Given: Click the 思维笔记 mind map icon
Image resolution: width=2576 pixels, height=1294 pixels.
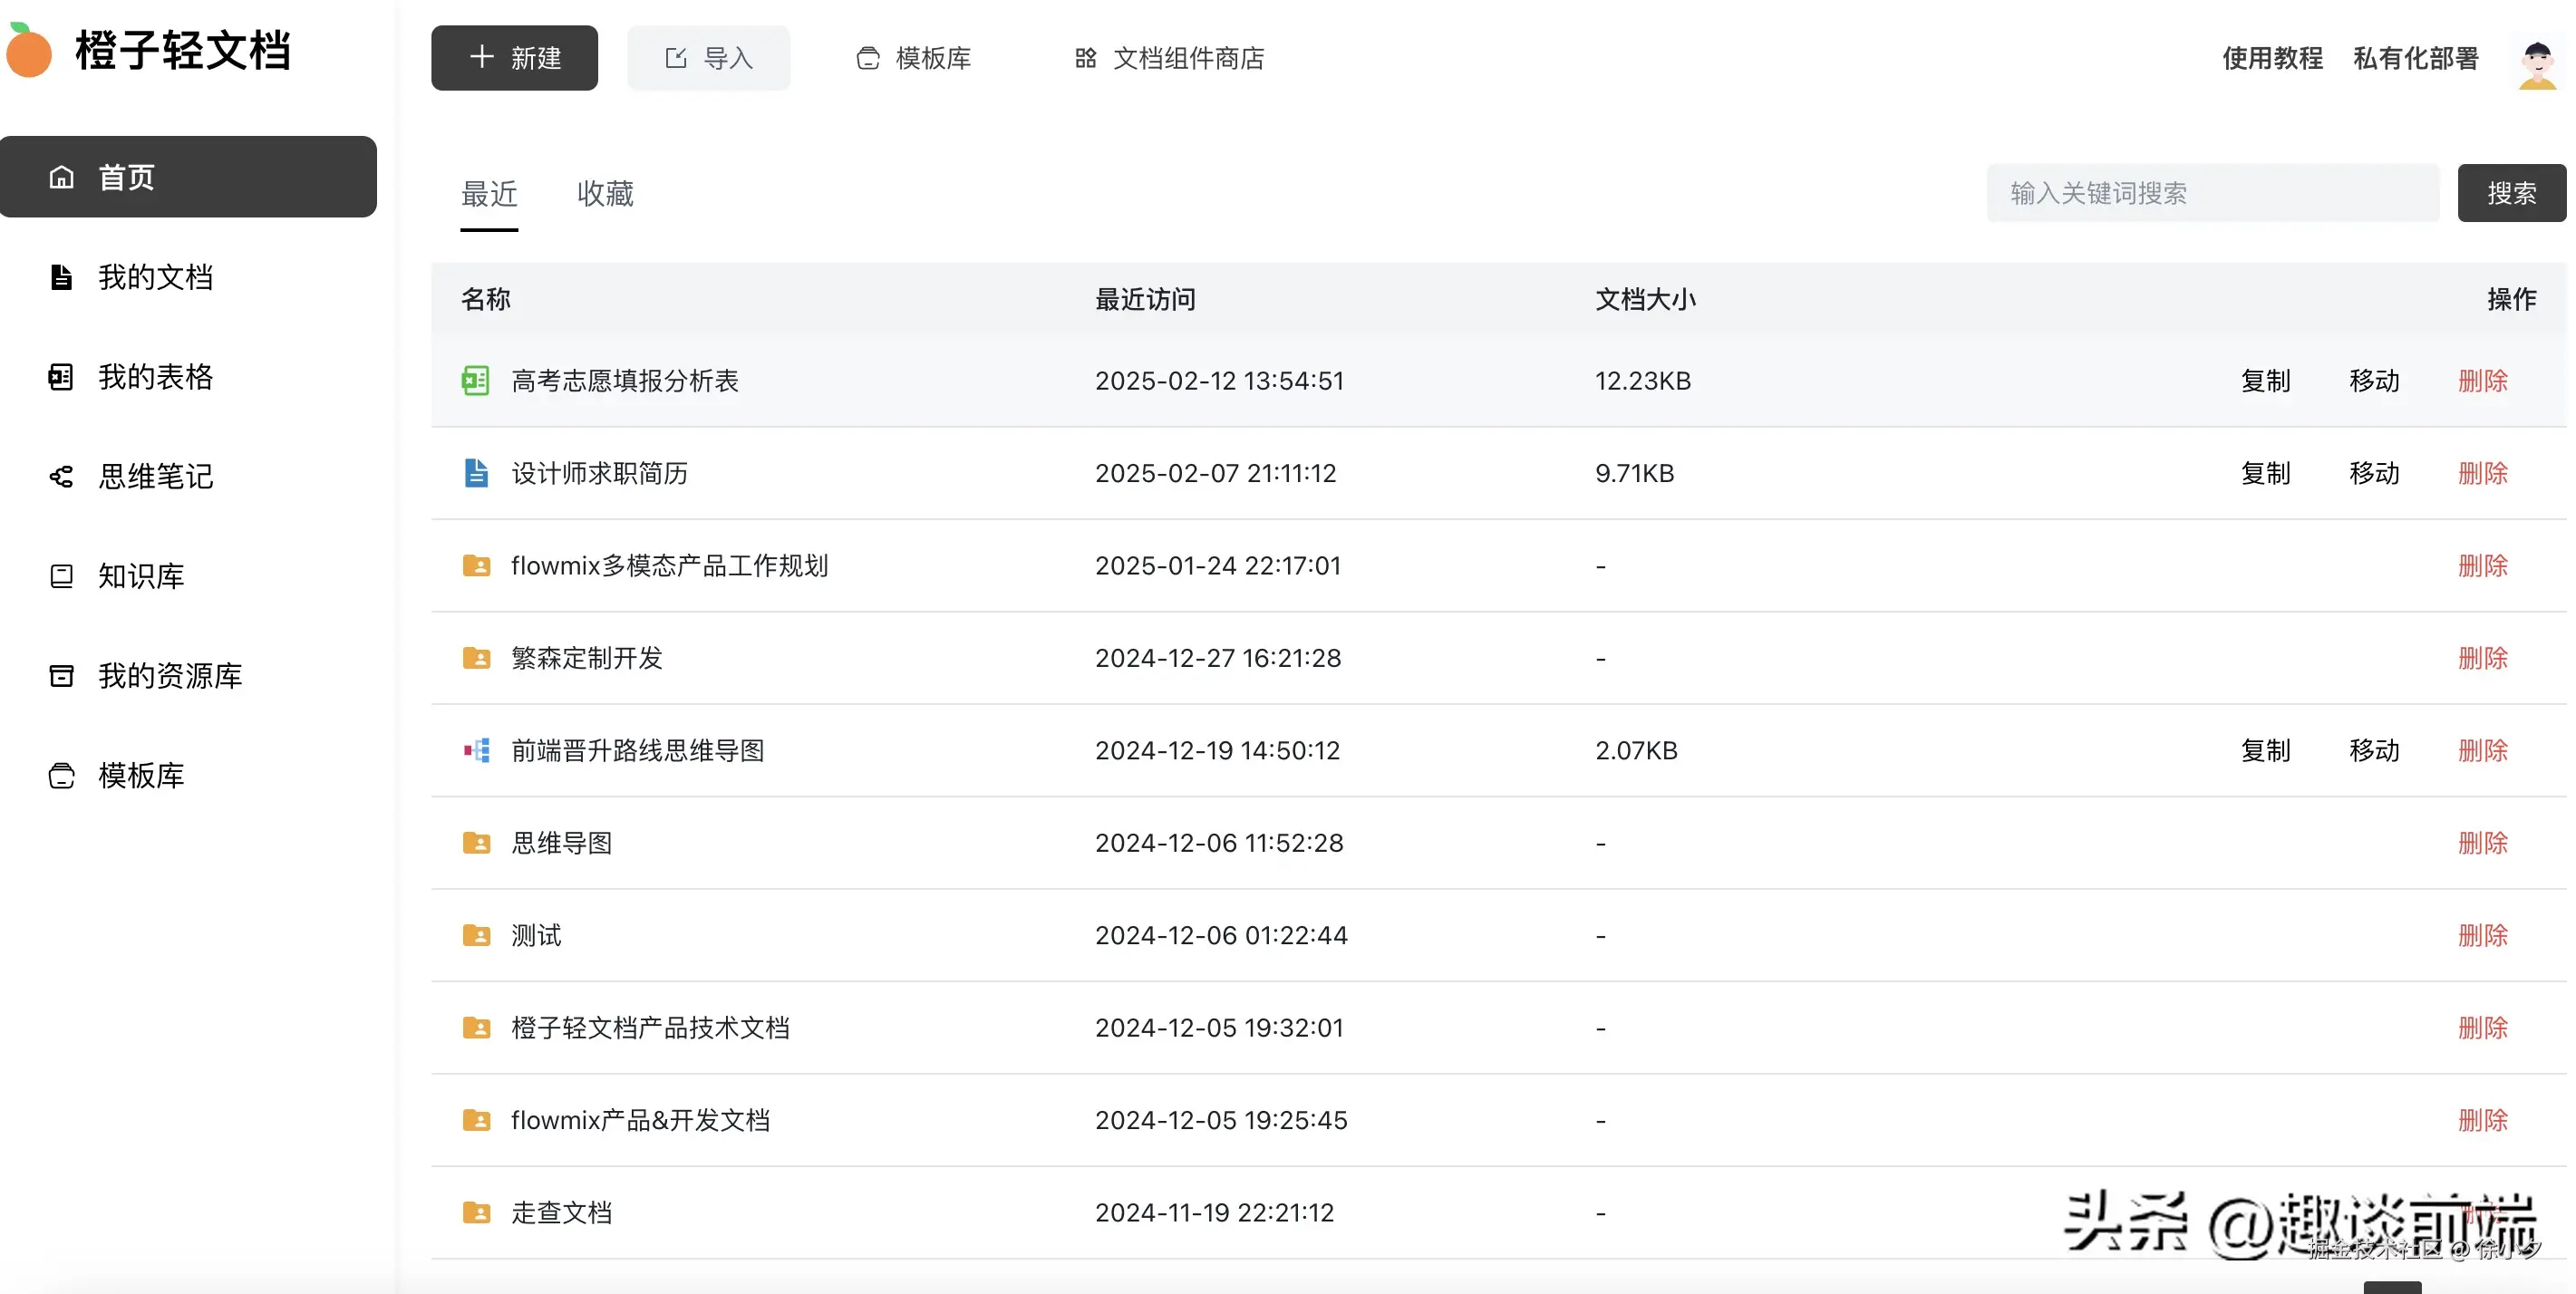Looking at the screenshot, I should (x=61, y=477).
